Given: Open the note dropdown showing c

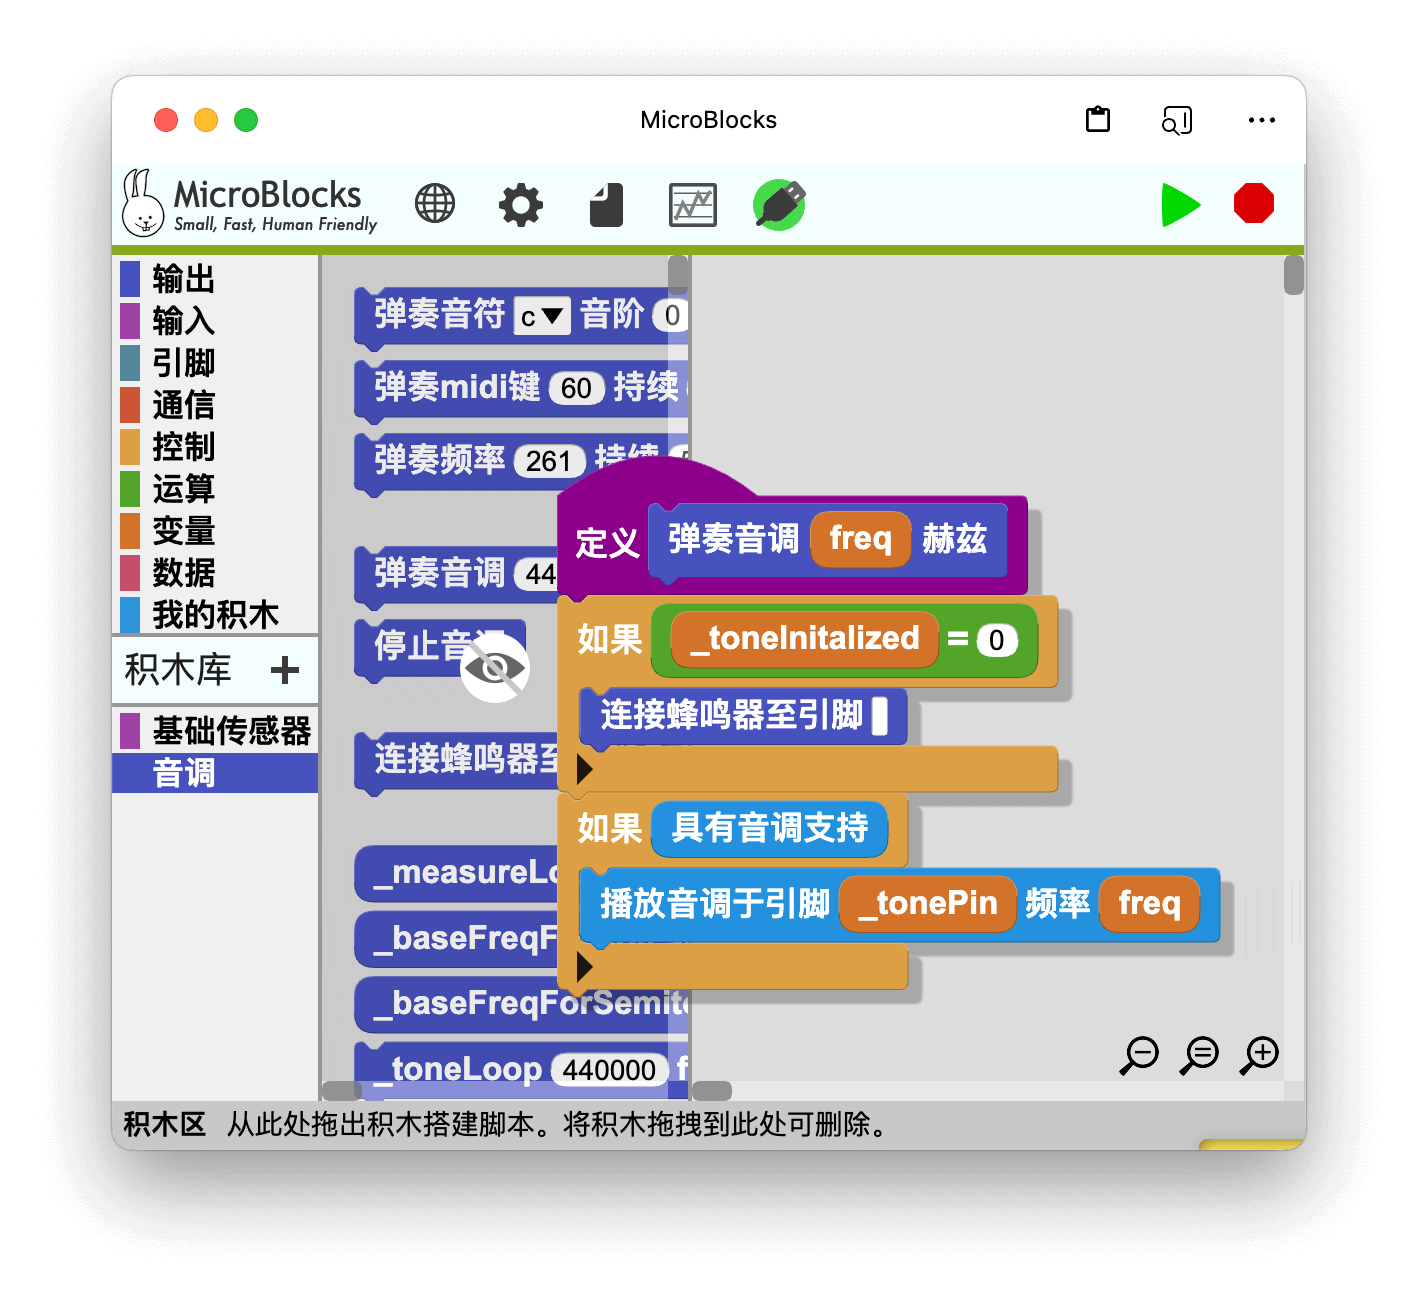Looking at the screenshot, I should 542,316.
